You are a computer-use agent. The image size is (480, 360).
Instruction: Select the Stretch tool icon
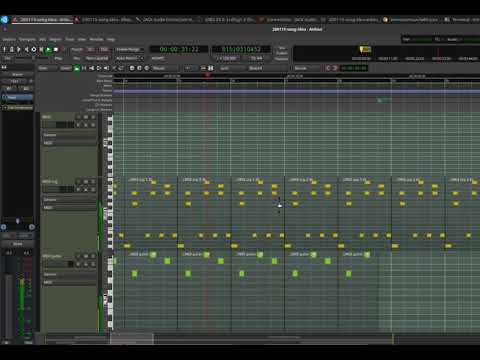(x=99, y=68)
